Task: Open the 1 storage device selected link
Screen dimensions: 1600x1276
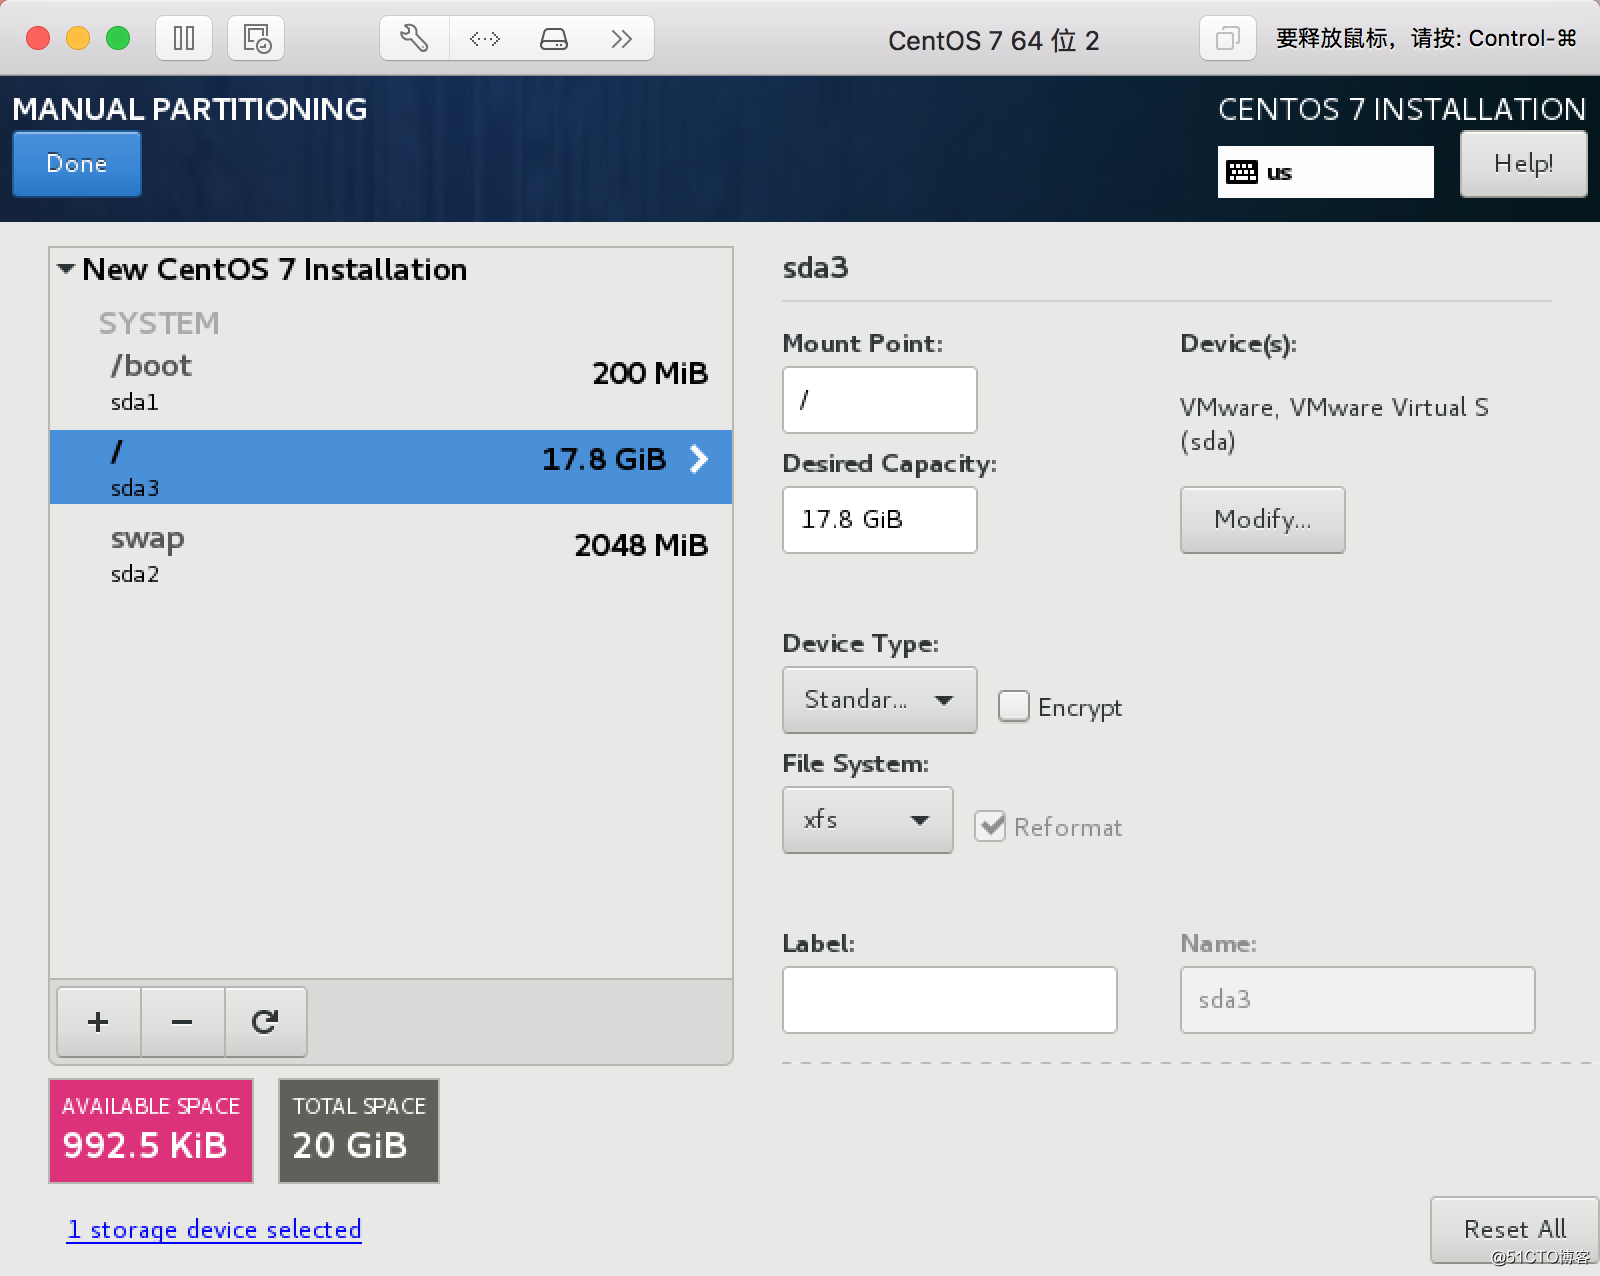Action: (214, 1229)
